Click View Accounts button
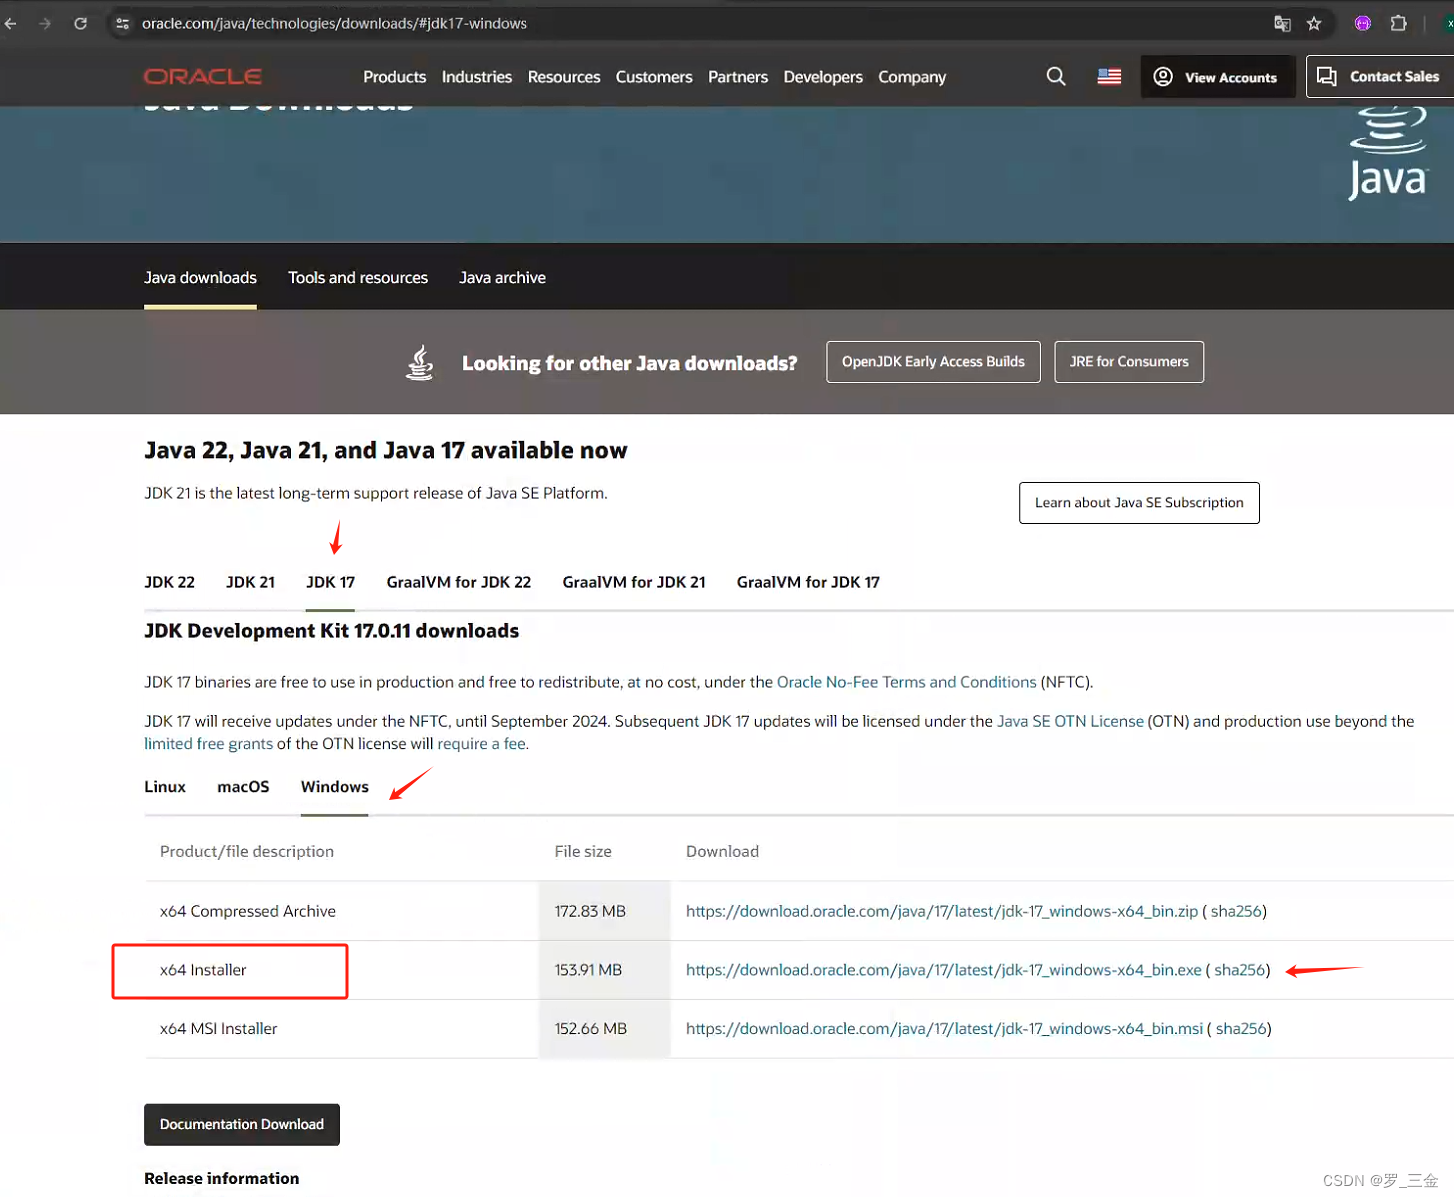The height and width of the screenshot is (1197, 1454). point(1218,77)
